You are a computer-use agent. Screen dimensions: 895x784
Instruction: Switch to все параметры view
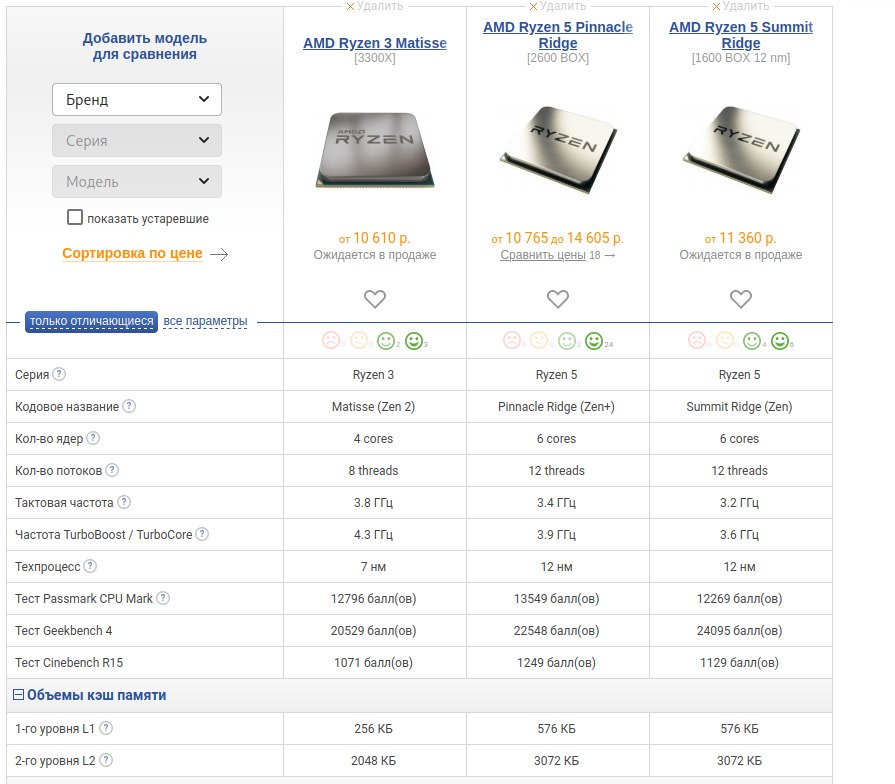205,321
